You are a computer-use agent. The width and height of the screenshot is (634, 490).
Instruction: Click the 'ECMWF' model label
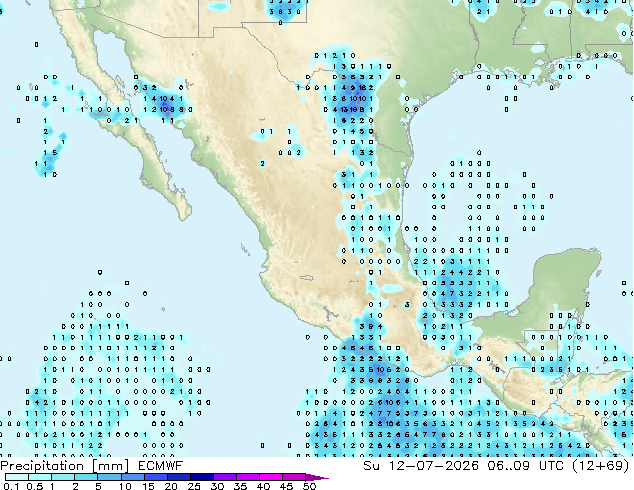(x=161, y=466)
